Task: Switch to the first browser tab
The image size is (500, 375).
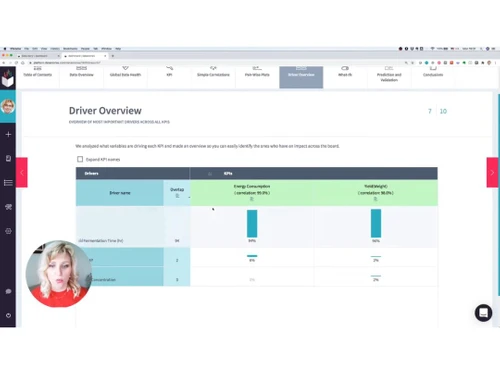Action: (x=38, y=56)
